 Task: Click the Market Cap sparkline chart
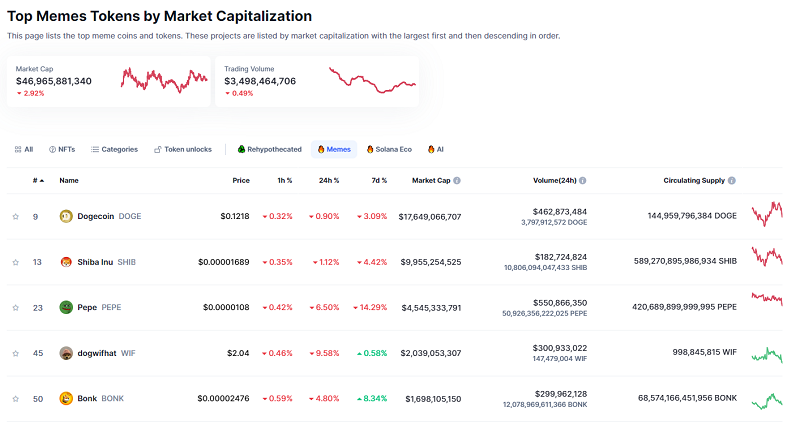point(164,79)
